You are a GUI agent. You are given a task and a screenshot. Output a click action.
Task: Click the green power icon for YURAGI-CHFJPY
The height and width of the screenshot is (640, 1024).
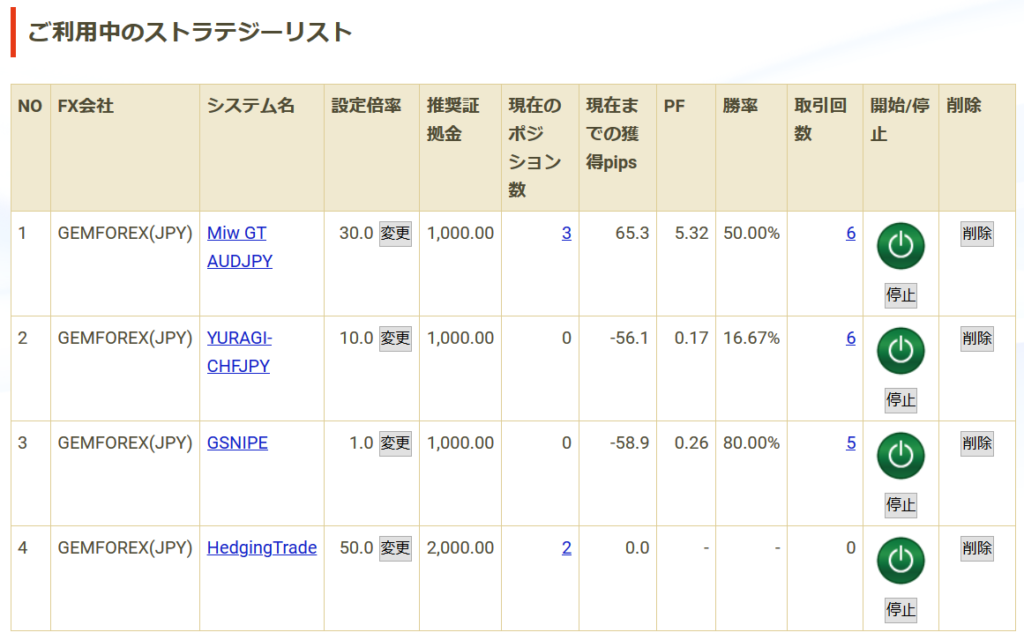tap(901, 351)
